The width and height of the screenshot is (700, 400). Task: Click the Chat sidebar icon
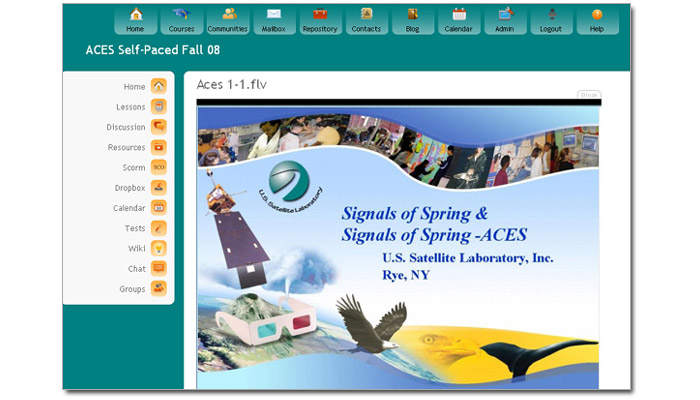tap(158, 268)
